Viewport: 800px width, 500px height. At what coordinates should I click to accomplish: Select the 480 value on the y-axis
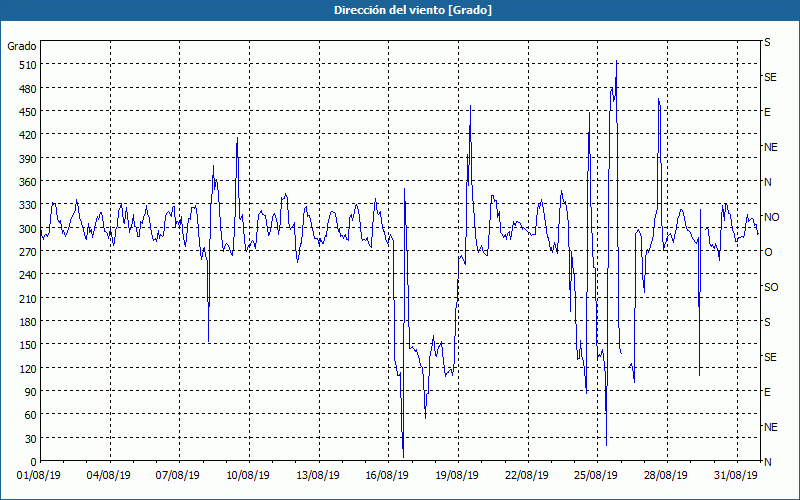coord(28,89)
